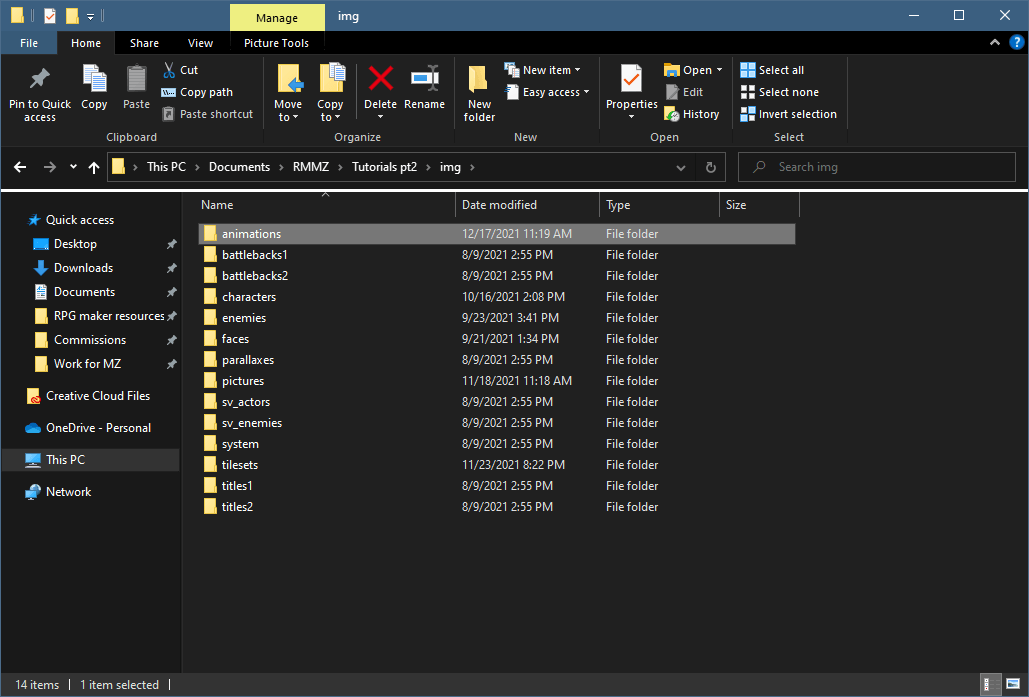Open the Picture Tools tab
The image size is (1029, 697).
pos(276,43)
